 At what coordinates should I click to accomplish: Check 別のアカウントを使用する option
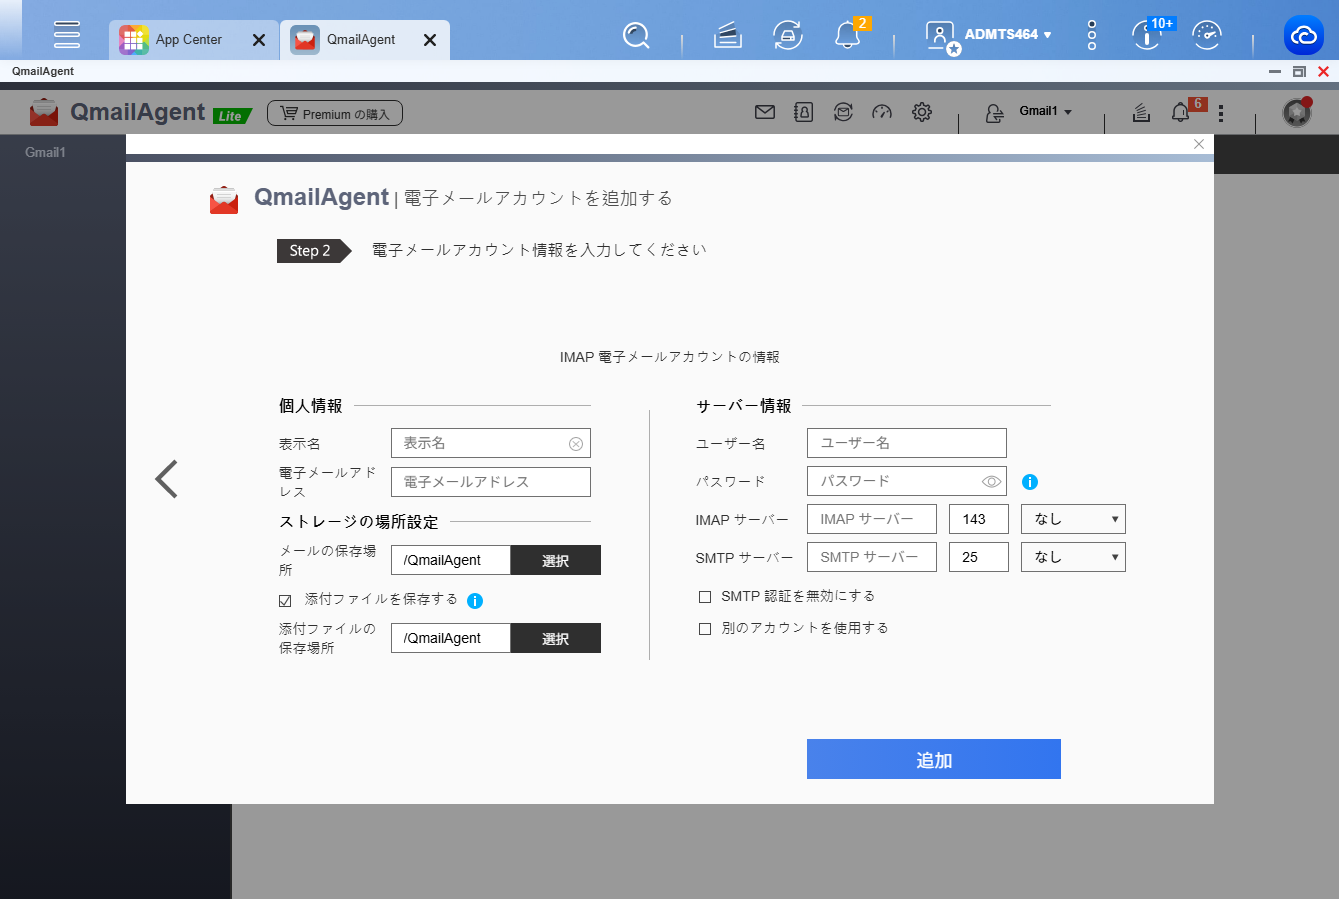[x=705, y=629]
